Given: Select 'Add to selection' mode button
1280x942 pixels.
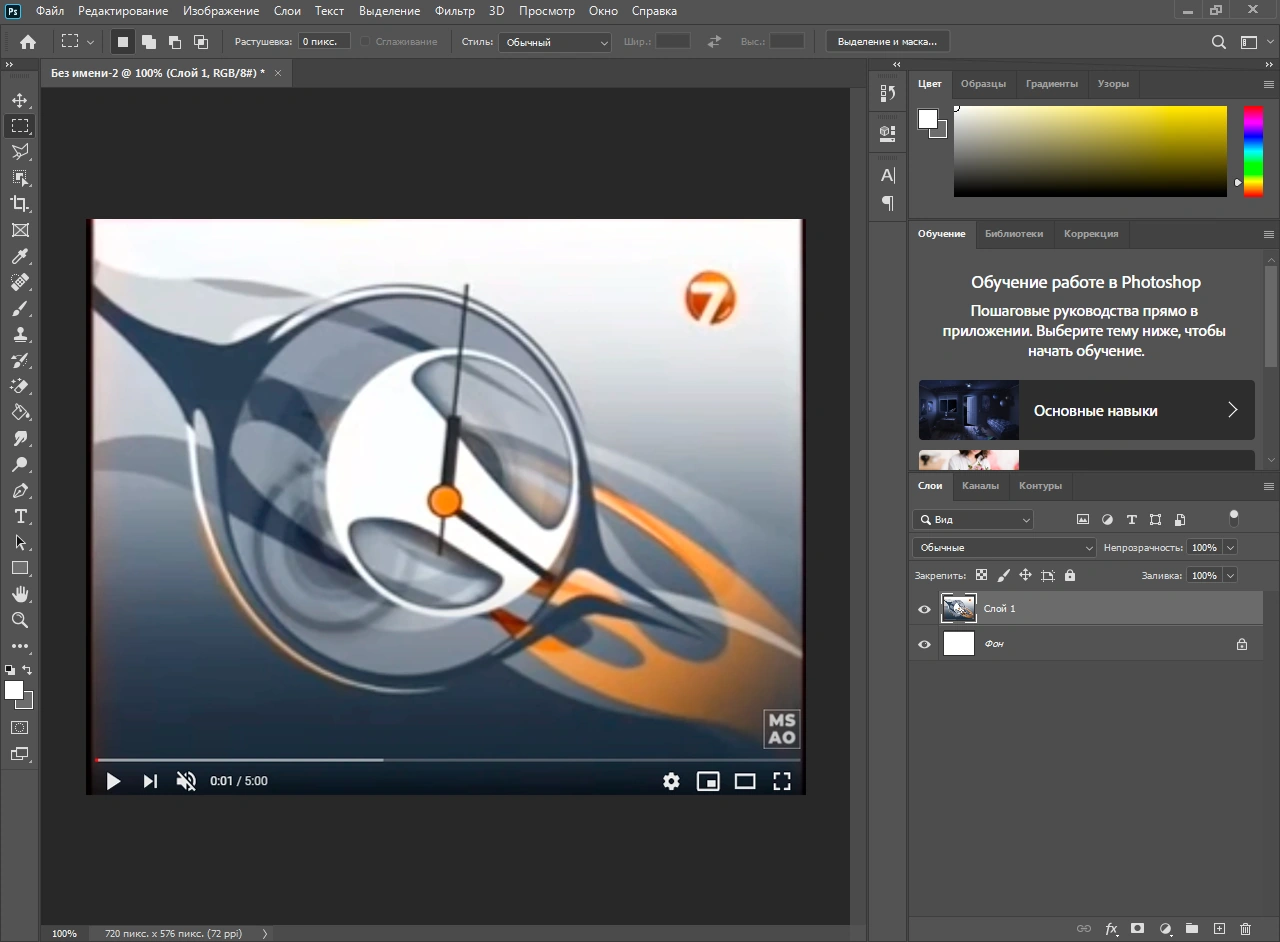Looking at the screenshot, I should click(x=148, y=42).
